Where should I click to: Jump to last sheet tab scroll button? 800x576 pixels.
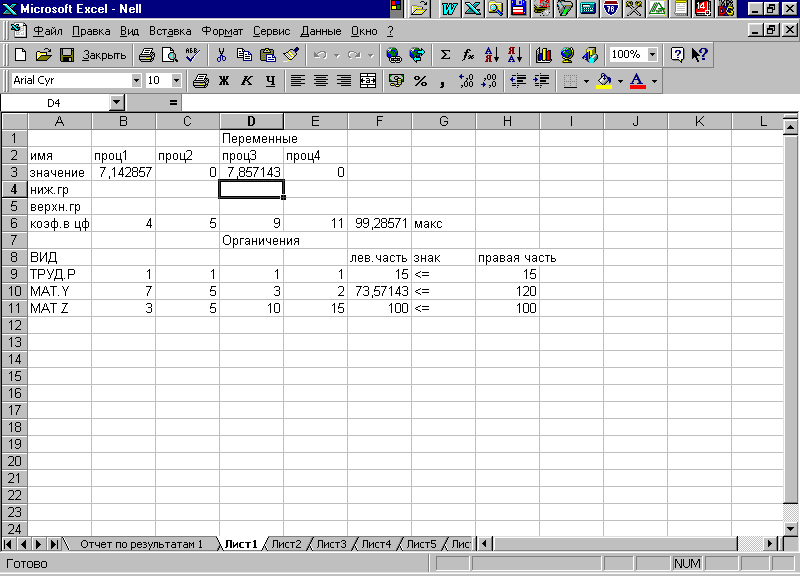coord(54,544)
